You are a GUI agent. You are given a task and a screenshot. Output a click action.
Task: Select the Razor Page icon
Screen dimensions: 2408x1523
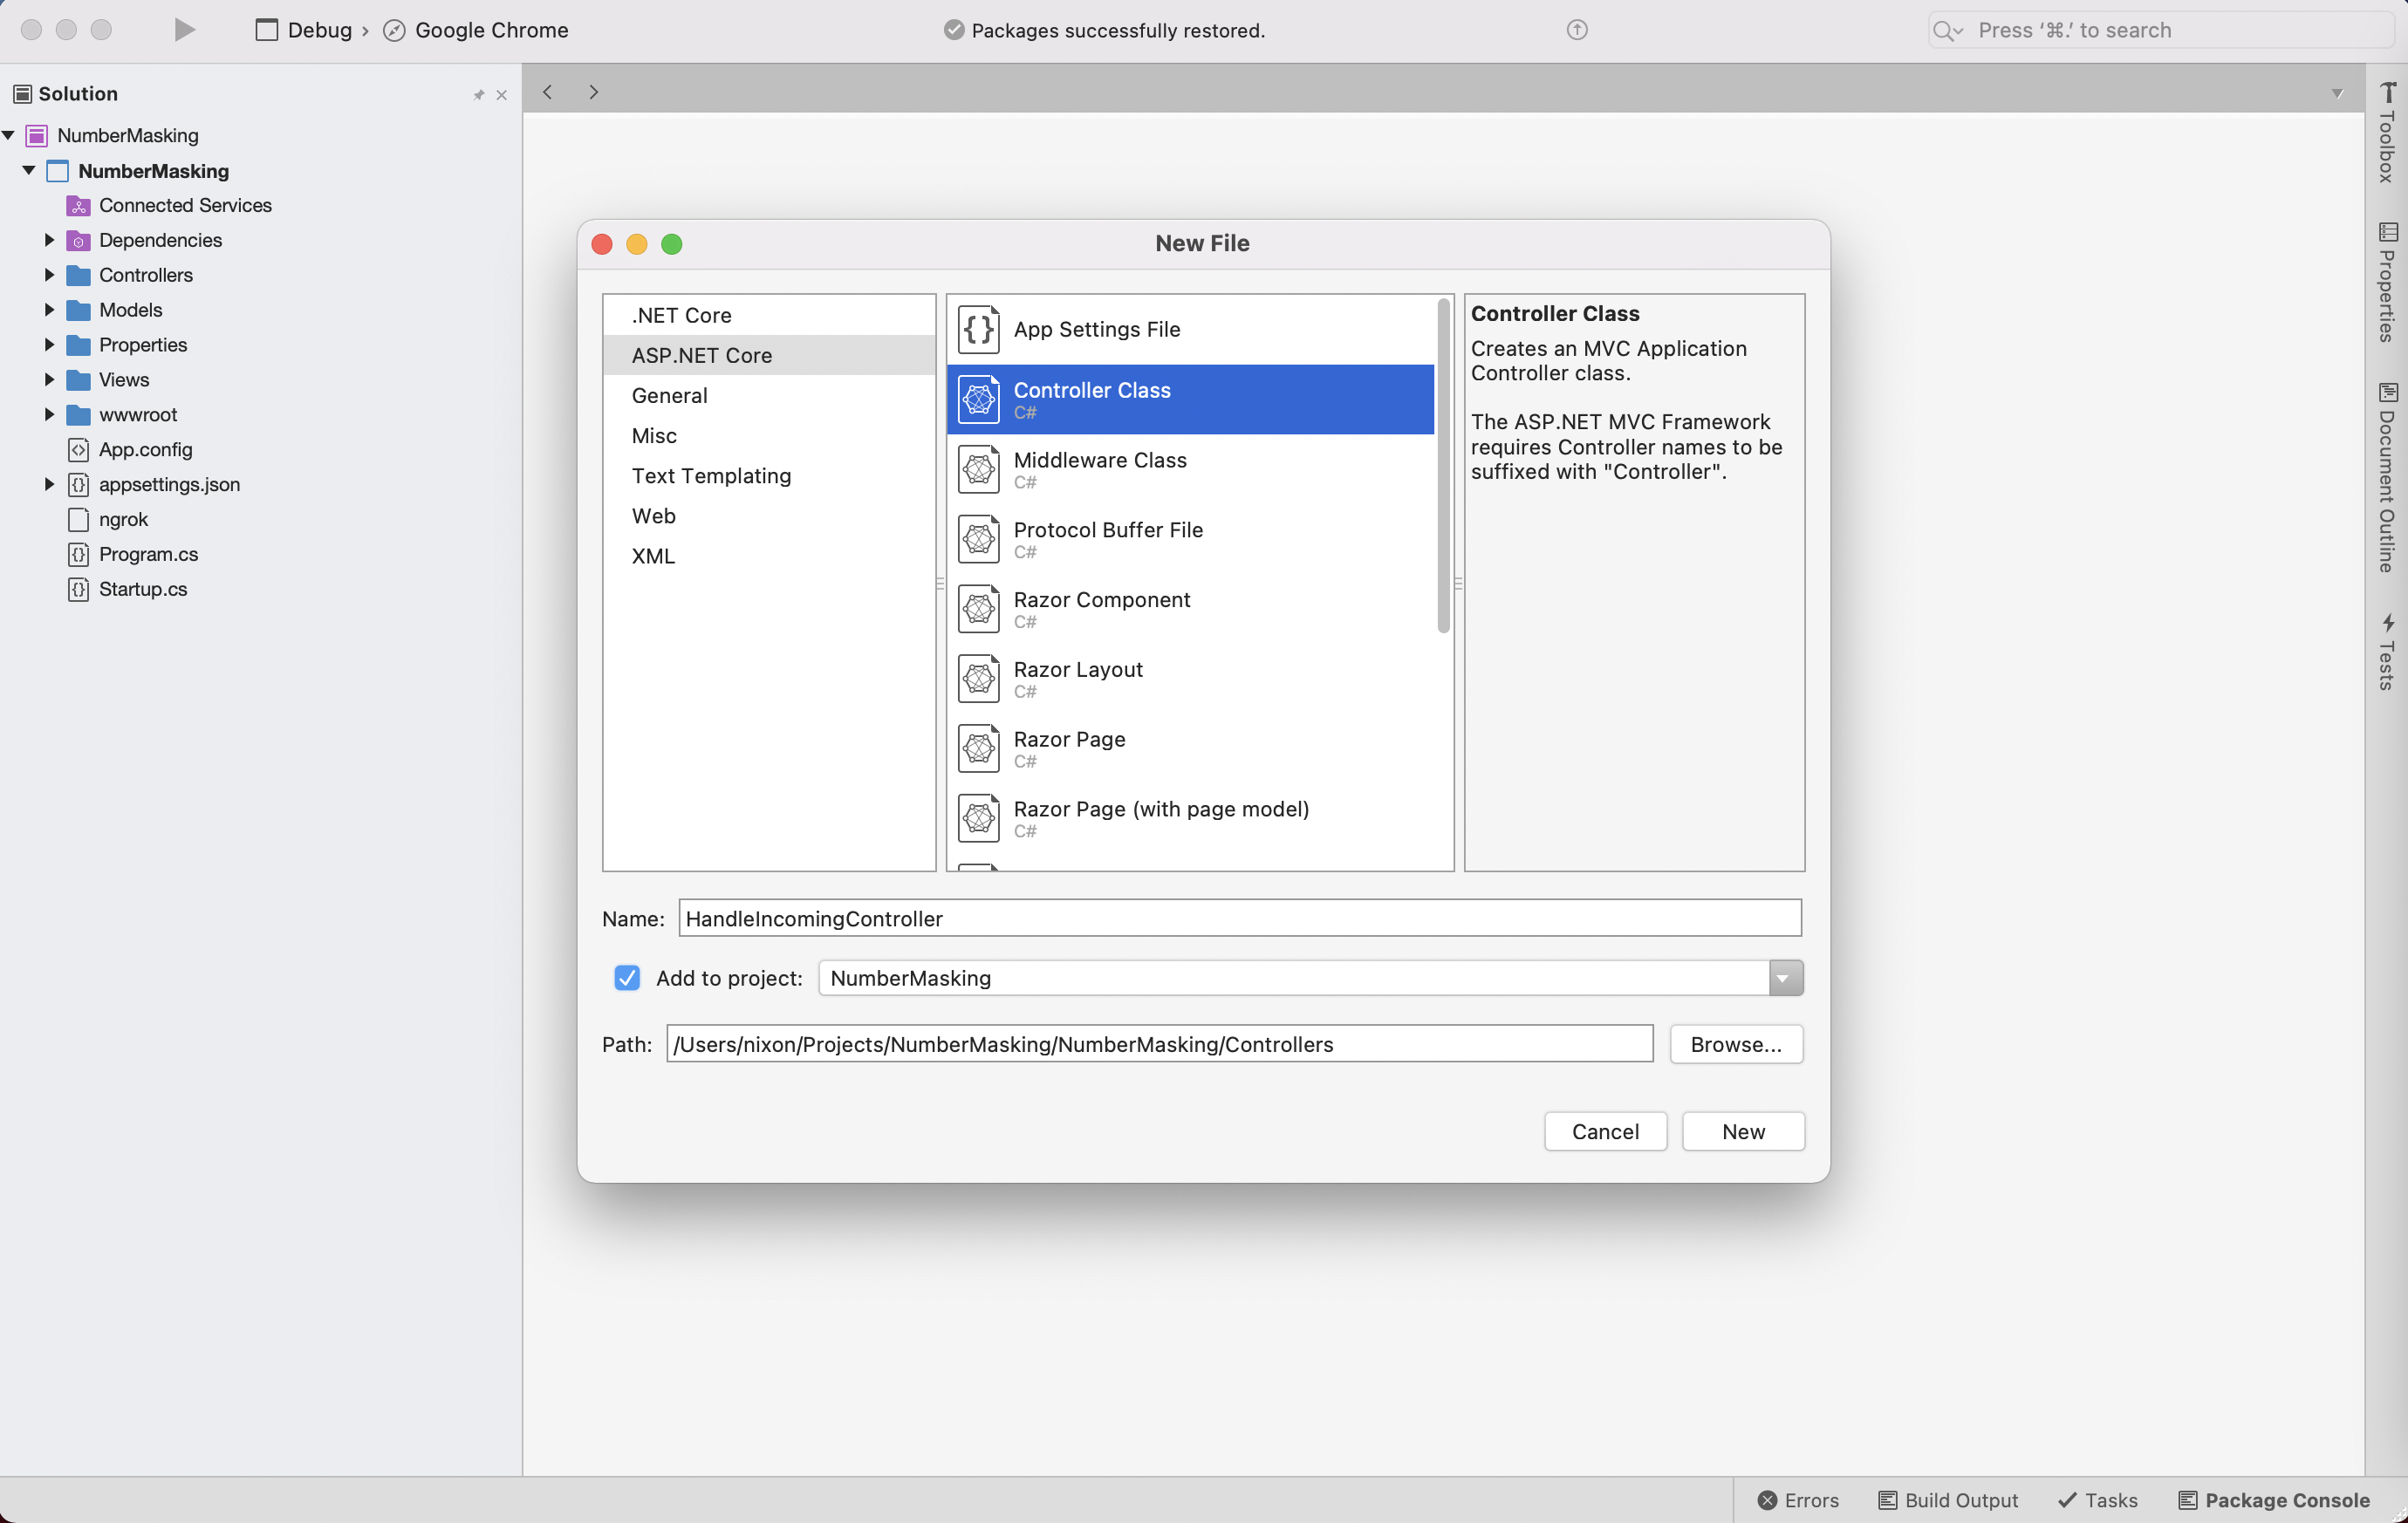pos(977,748)
